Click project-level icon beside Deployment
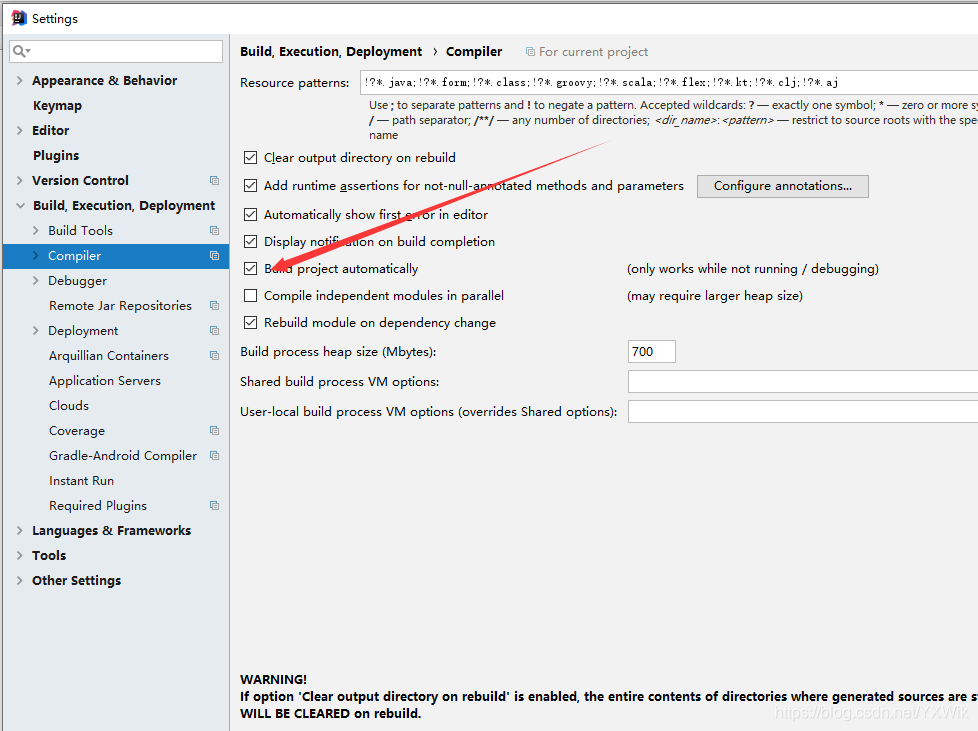The width and height of the screenshot is (978, 731). 215,331
